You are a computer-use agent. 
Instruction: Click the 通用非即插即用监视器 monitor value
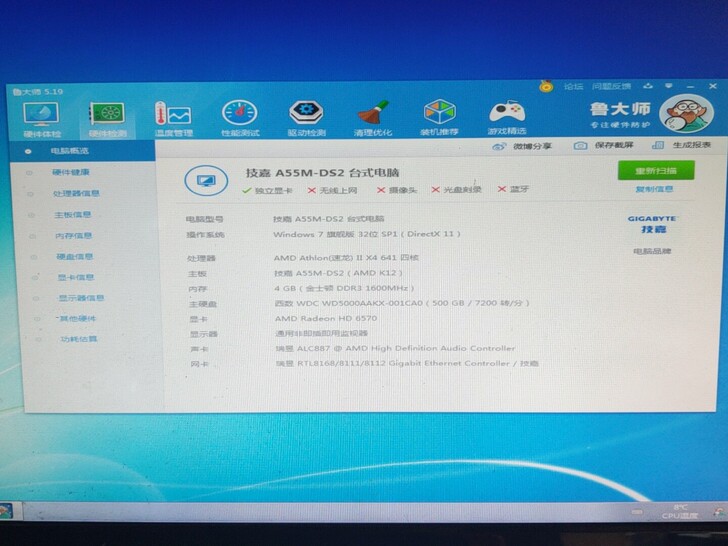321,333
